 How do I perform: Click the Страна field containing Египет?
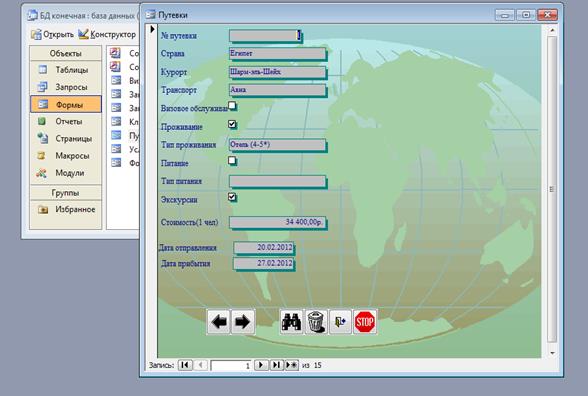coord(278,54)
